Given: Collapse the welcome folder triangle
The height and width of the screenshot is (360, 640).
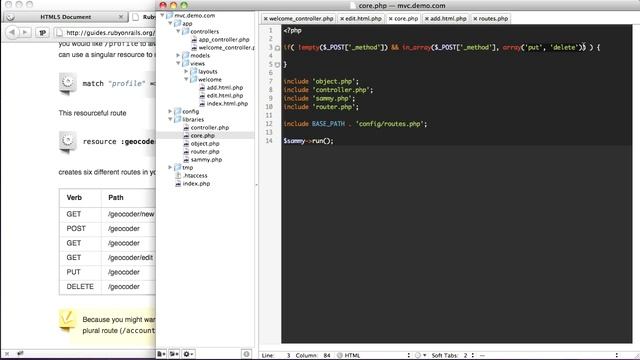Looking at the screenshot, I should [187, 80].
